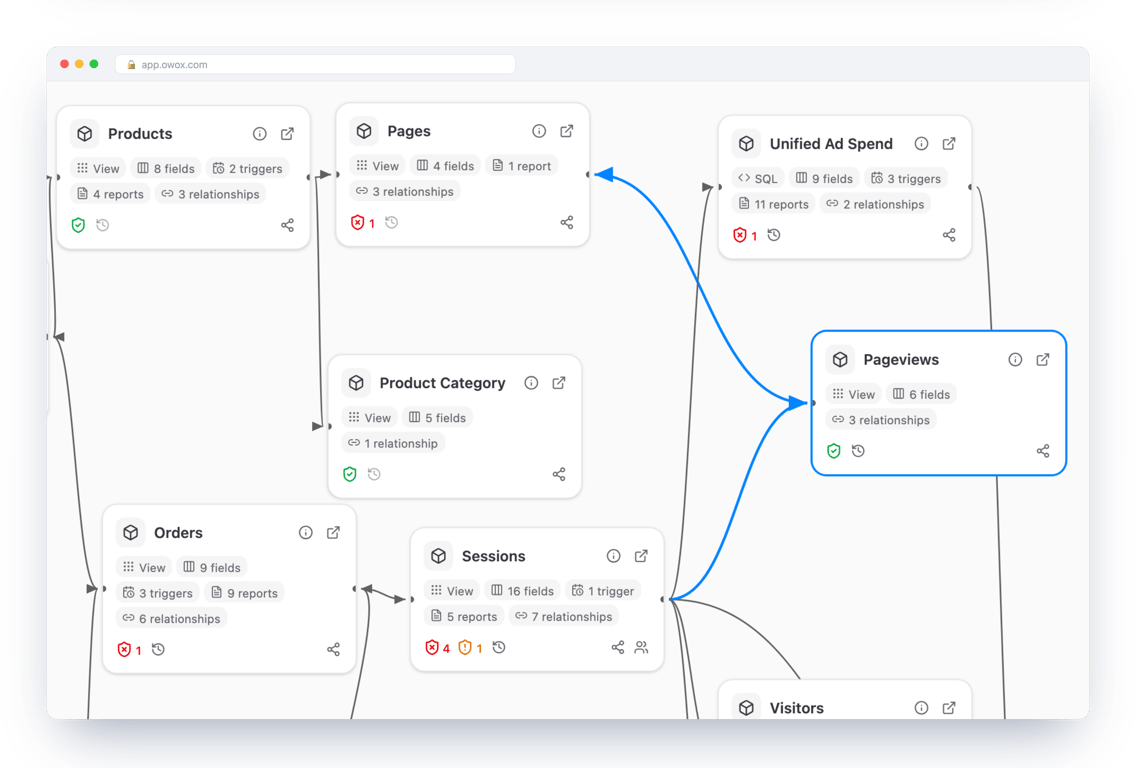Image resolution: width=1136 pixels, height=768 pixels.
Task: Share the Product Category card
Action: [x=559, y=474]
